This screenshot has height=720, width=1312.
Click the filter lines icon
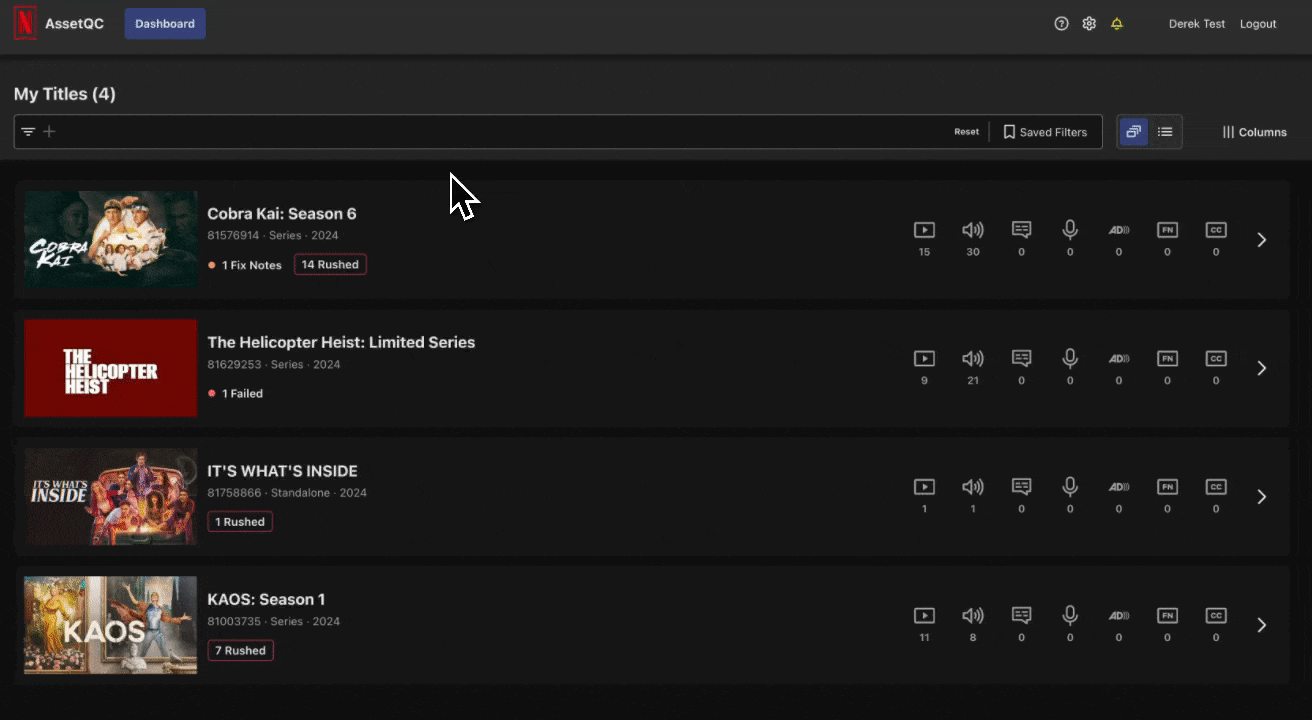(28, 132)
